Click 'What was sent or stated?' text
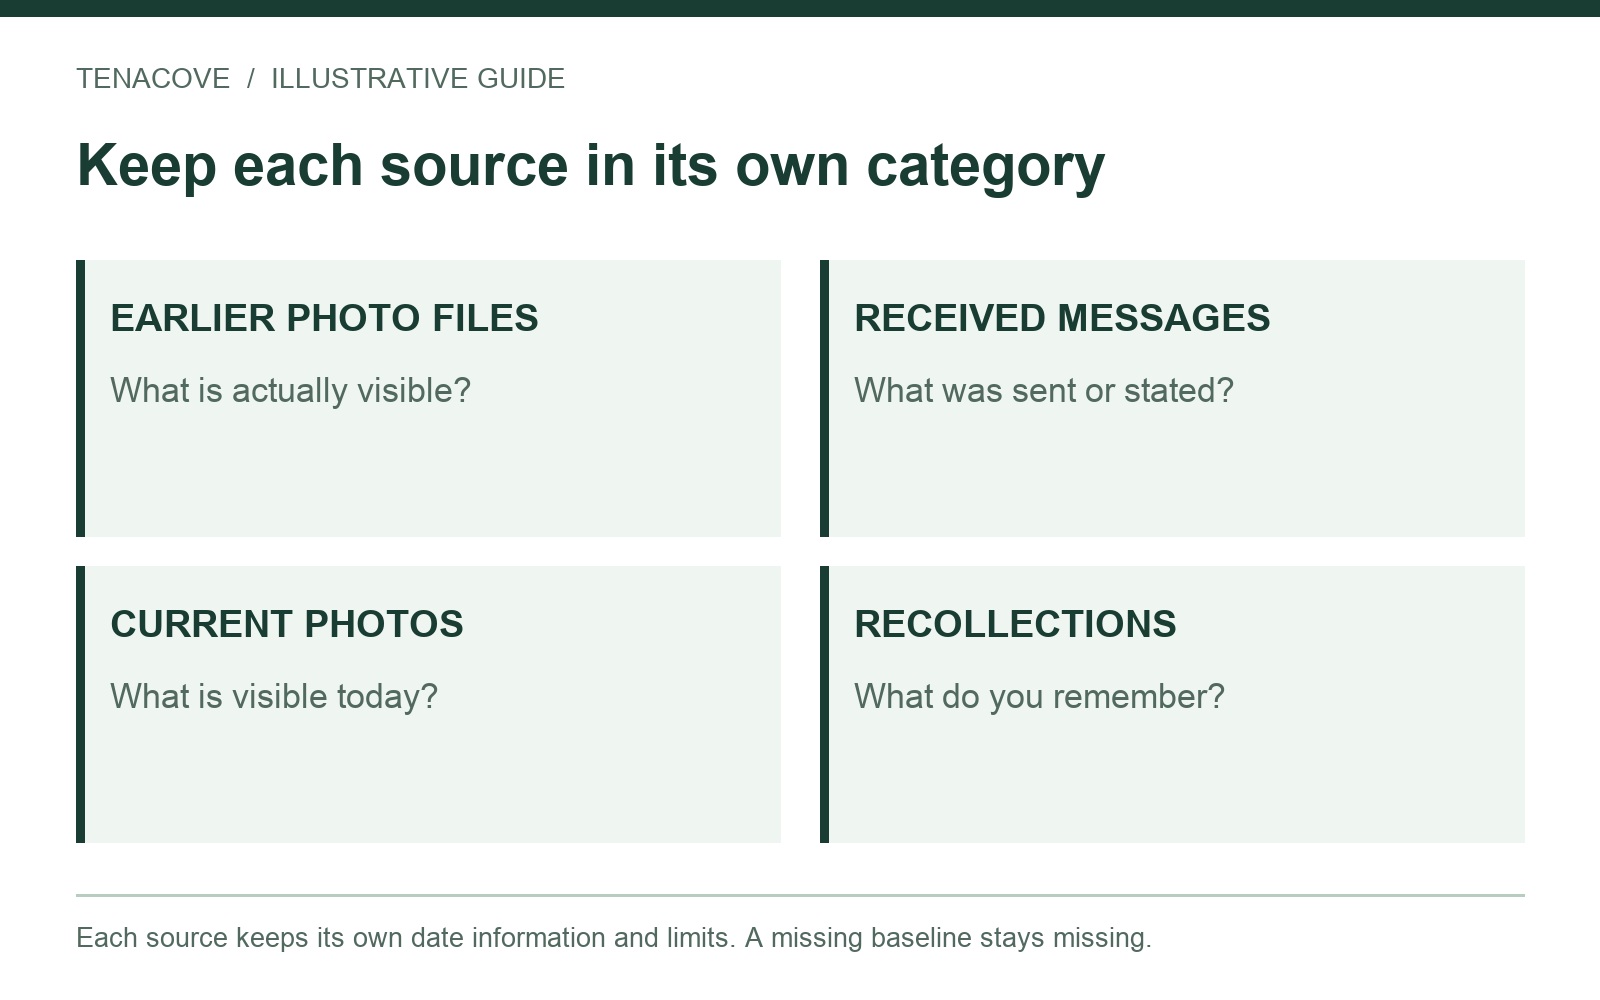The width and height of the screenshot is (1600, 1000). 1044,390
